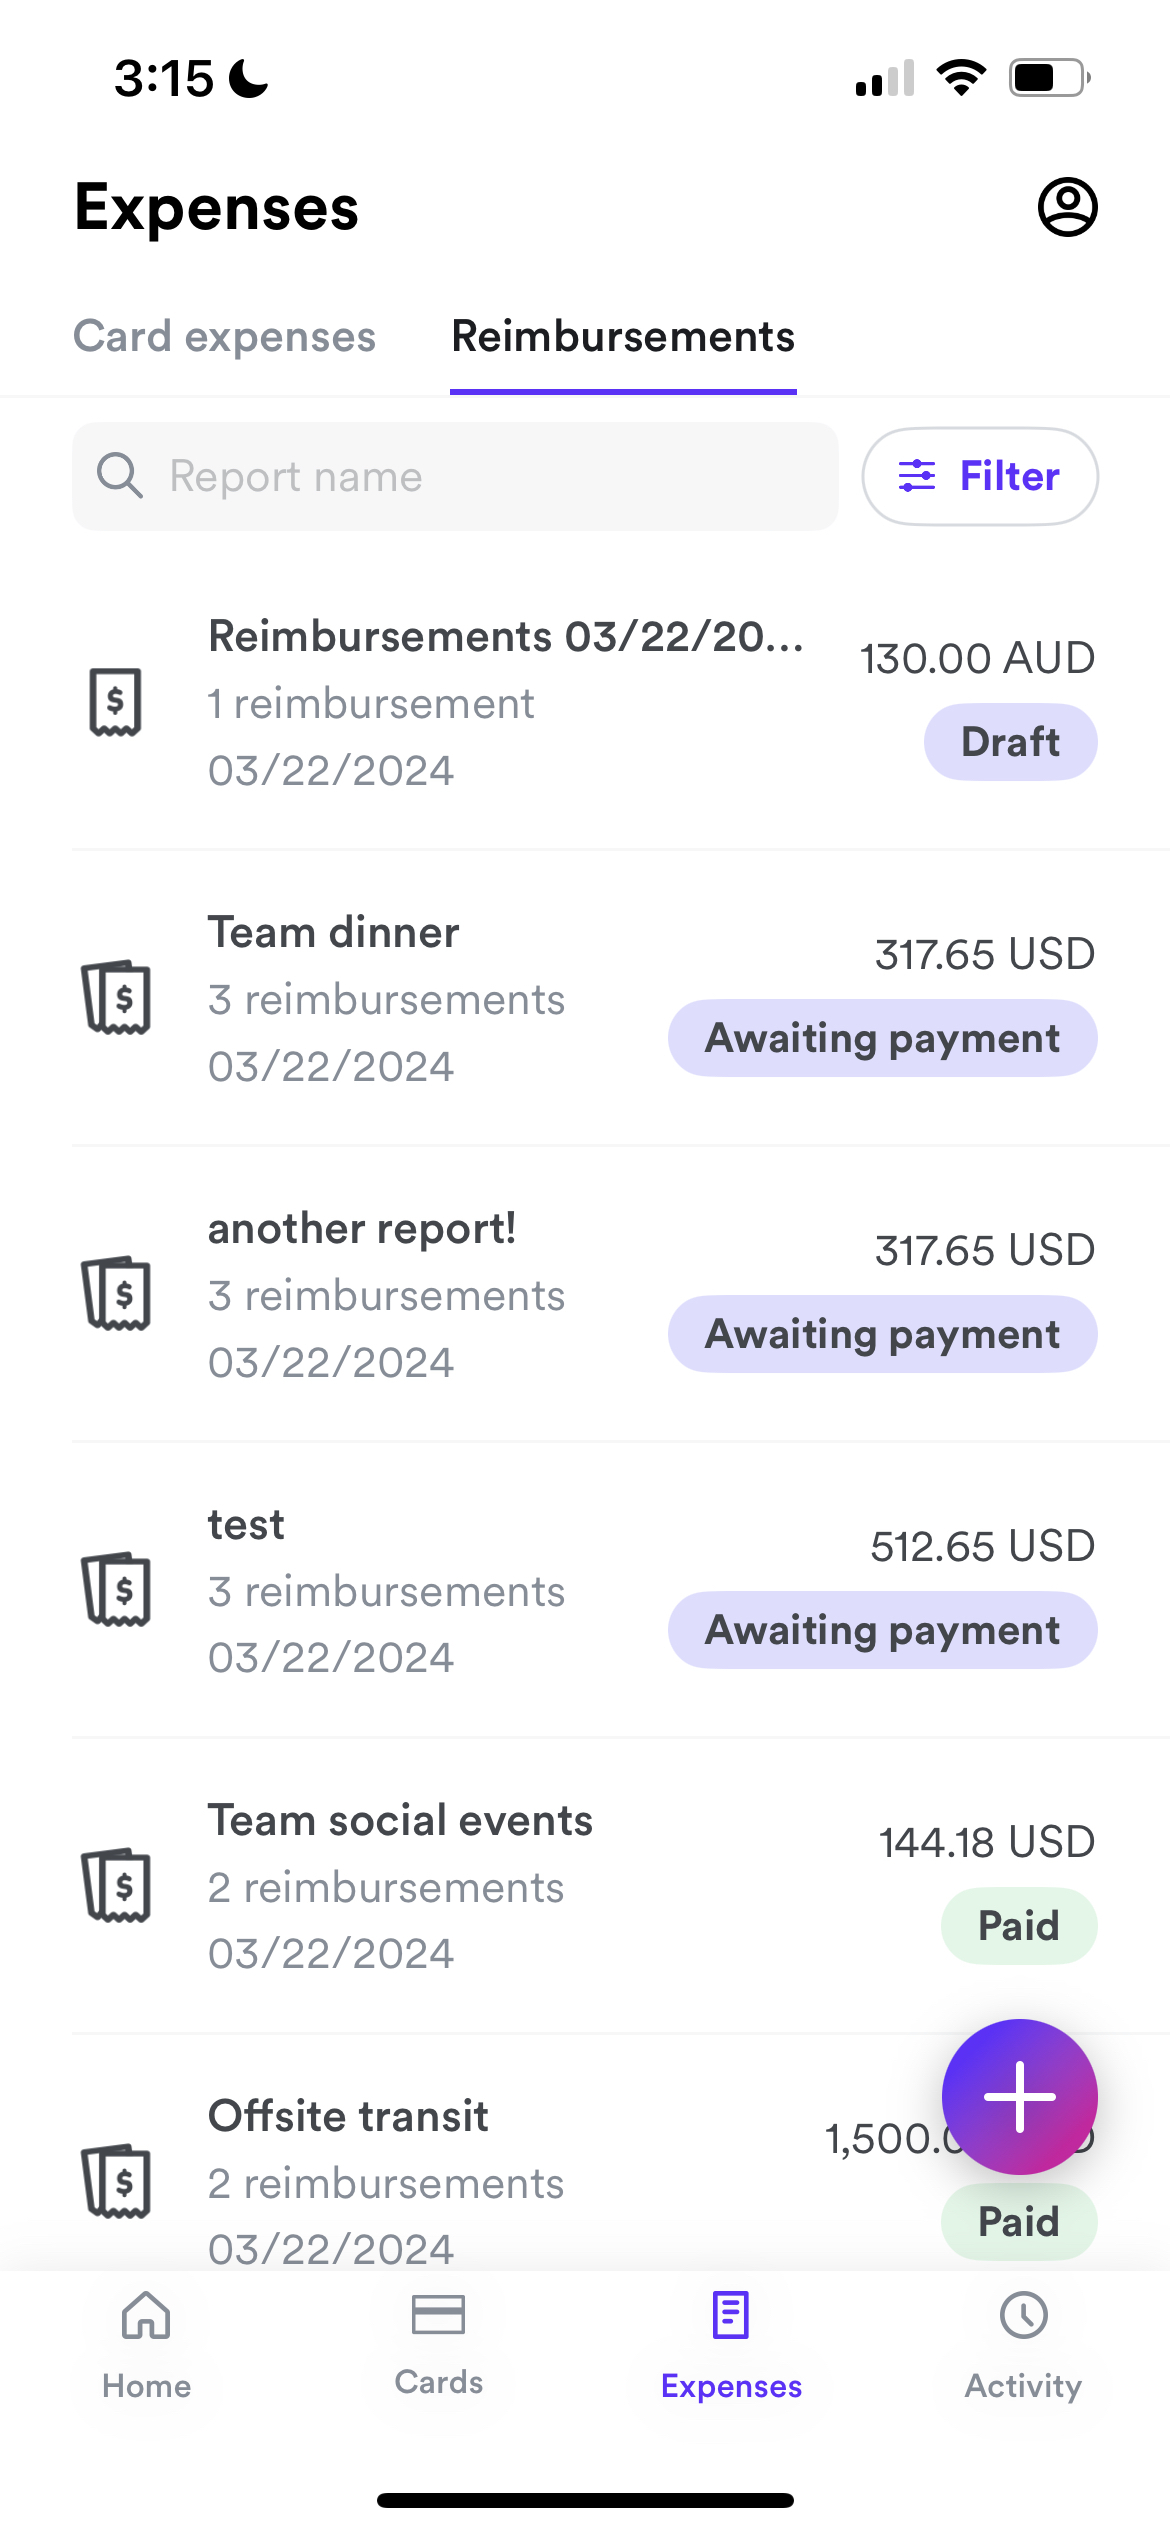Tap the Home house icon
The width and height of the screenshot is (1170, 2532).
[x=146, y=2316]
